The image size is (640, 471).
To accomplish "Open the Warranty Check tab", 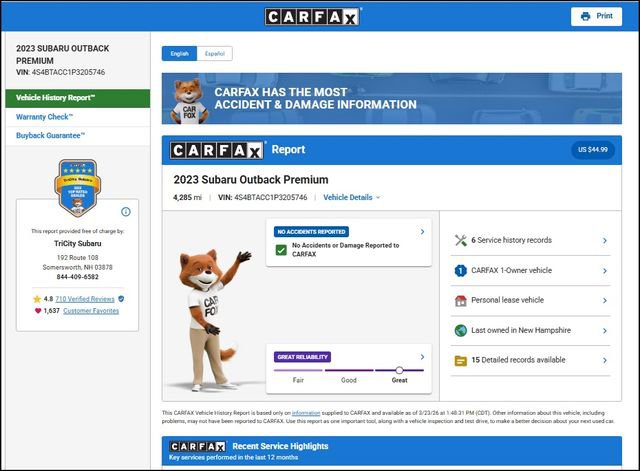I will click(x=43, y=117).
